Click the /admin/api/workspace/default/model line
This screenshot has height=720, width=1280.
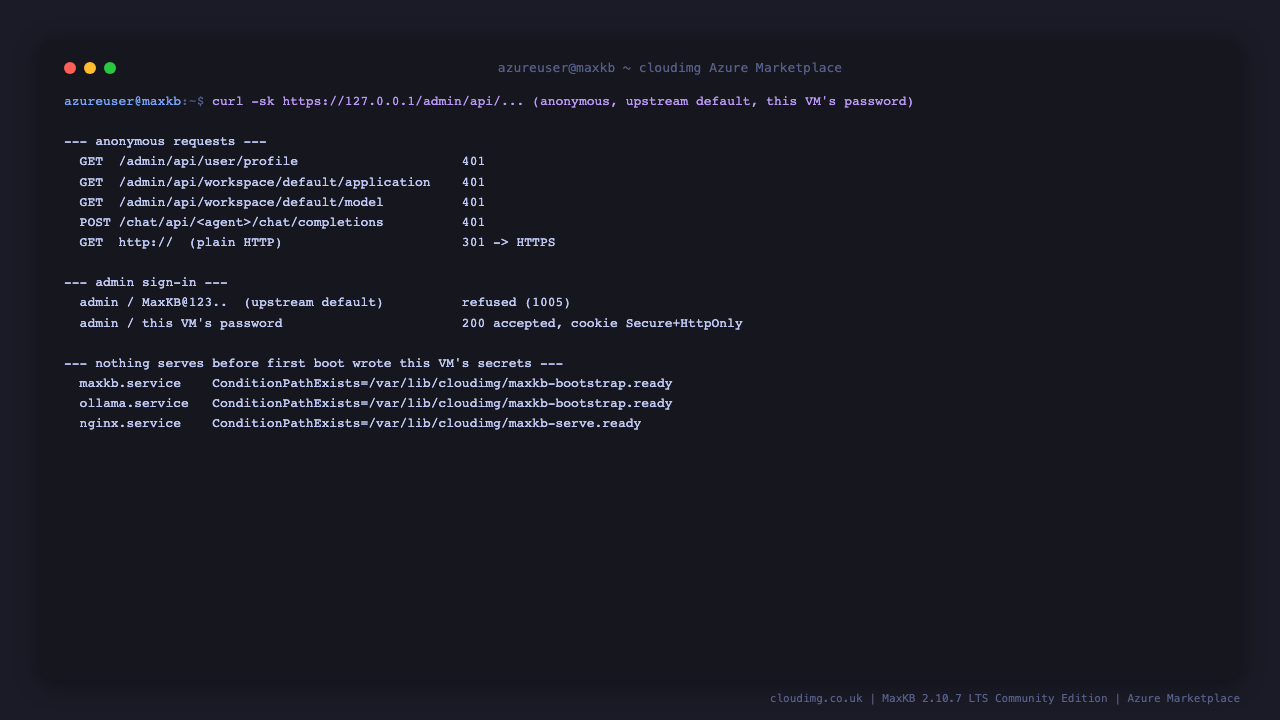(282, 202)
